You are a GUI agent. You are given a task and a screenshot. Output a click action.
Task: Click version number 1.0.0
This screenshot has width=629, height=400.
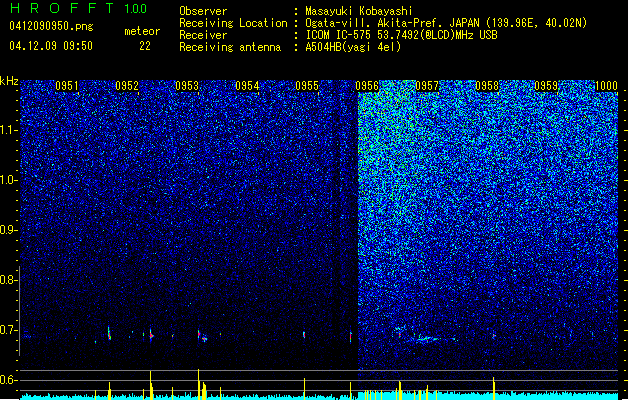click(135, 8)
